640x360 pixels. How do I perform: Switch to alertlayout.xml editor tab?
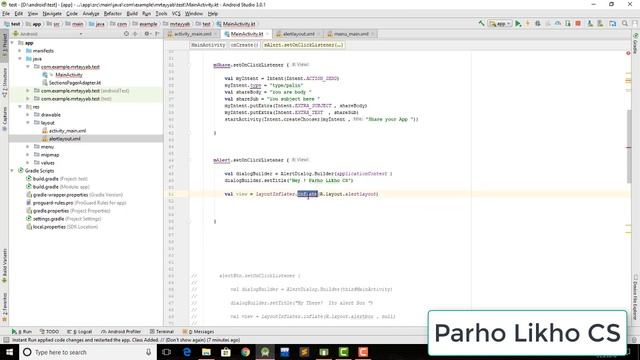[298, 34]
